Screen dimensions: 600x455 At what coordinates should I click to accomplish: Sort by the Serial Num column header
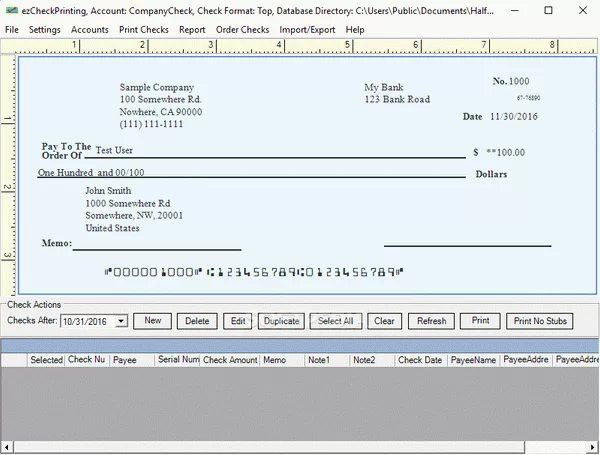point(177,360)
